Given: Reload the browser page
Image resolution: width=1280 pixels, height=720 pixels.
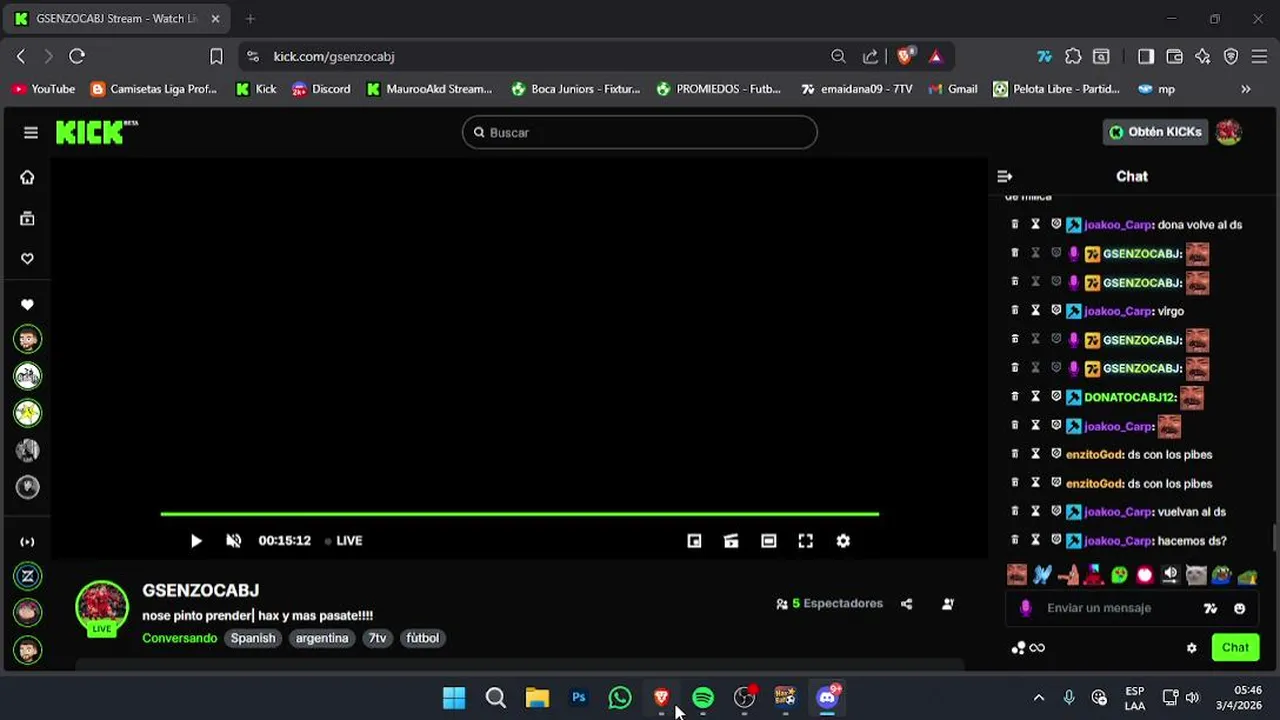Looking at the screenshot, I should 77,56.
